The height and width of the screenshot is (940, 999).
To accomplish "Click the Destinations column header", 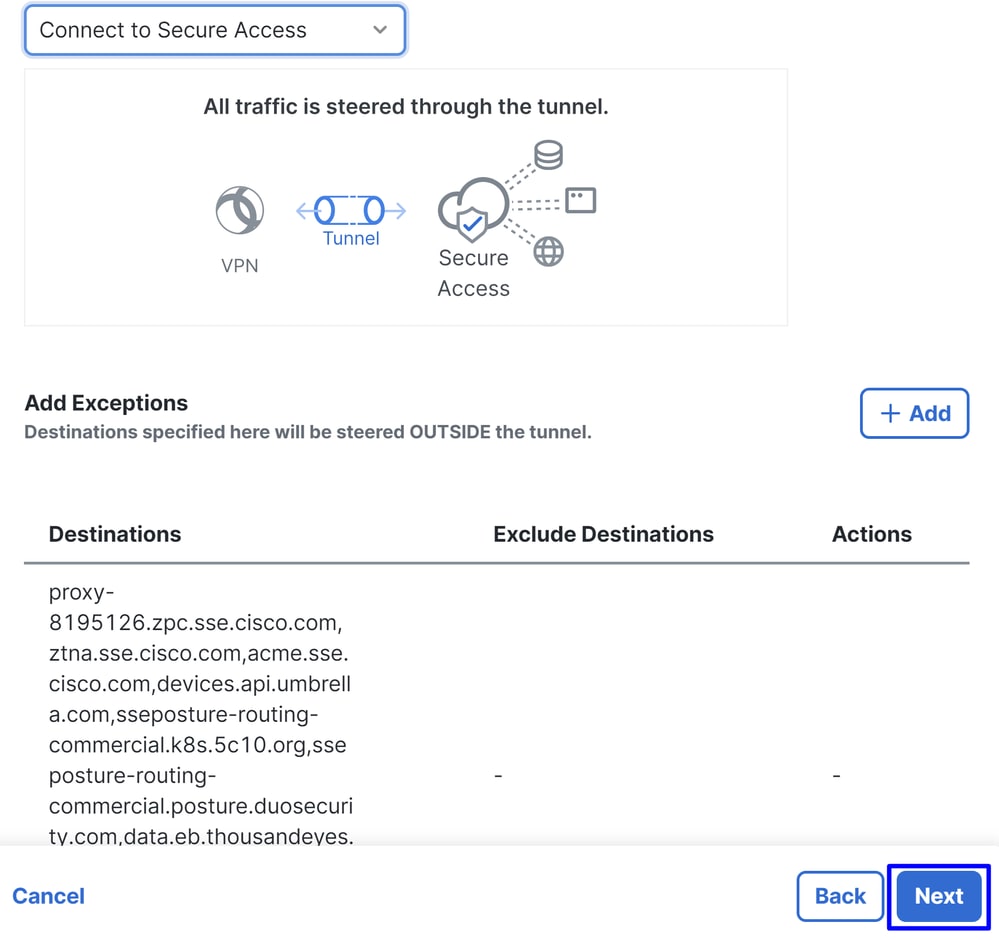I will pyautogui.click(x=115, y=534).
